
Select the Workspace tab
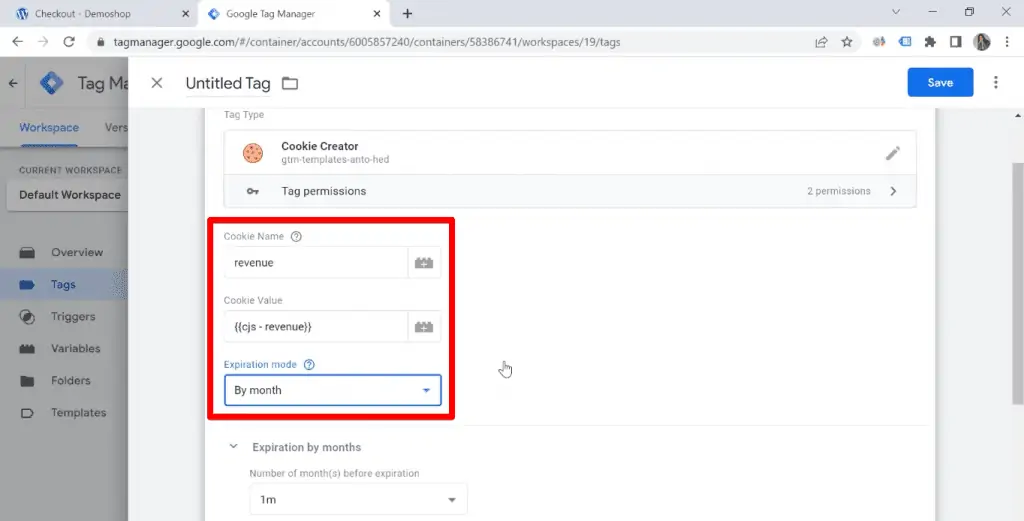pos(49,127)
